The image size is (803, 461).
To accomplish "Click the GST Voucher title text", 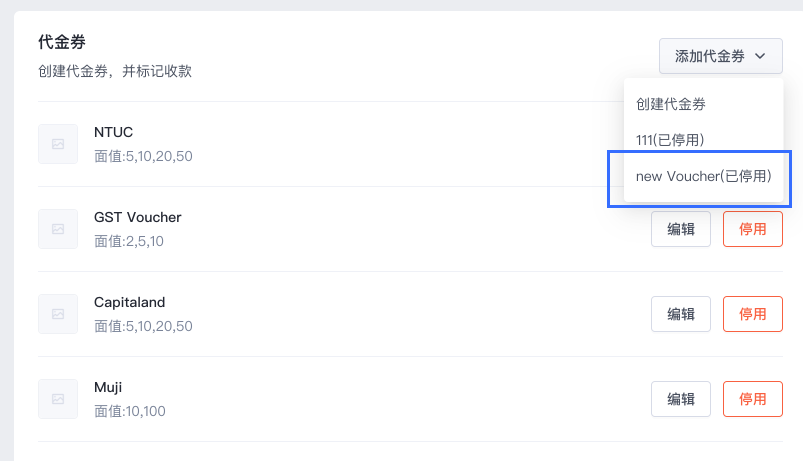I will (137, 217).
